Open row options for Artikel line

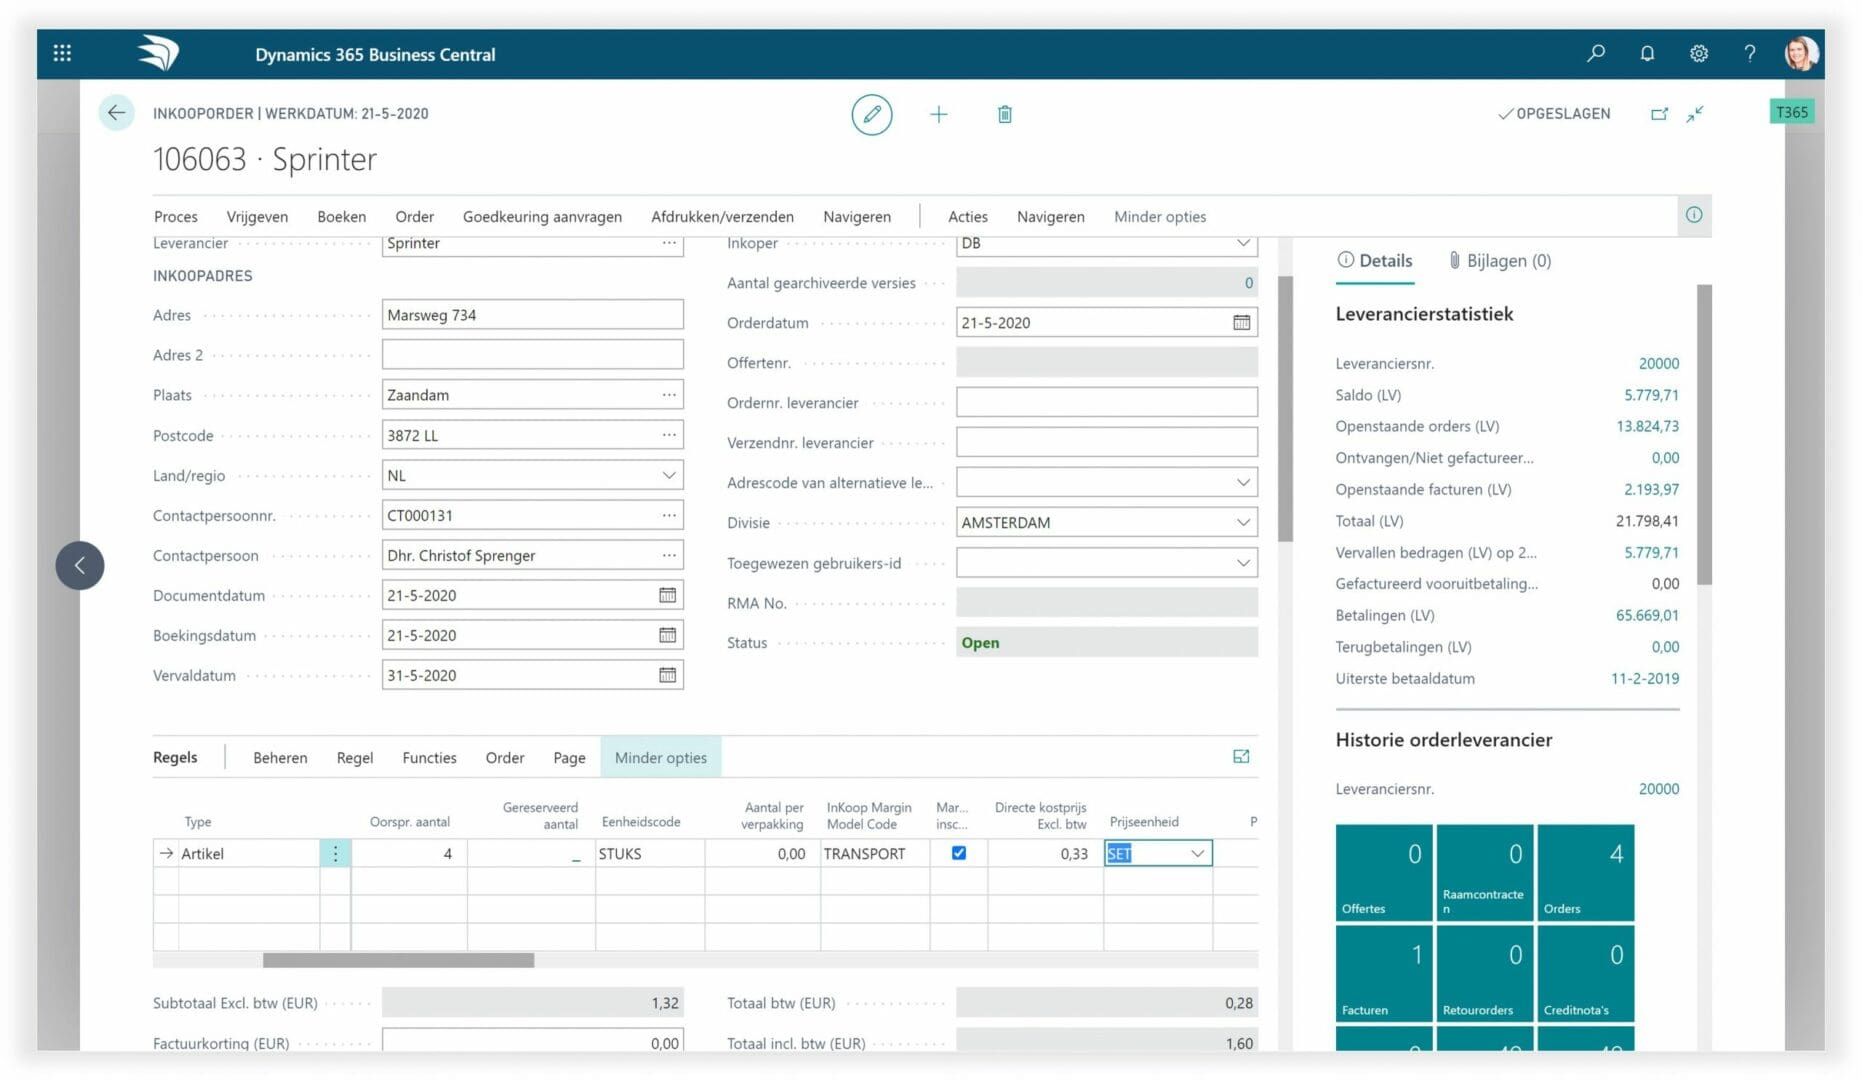point(335,853)
